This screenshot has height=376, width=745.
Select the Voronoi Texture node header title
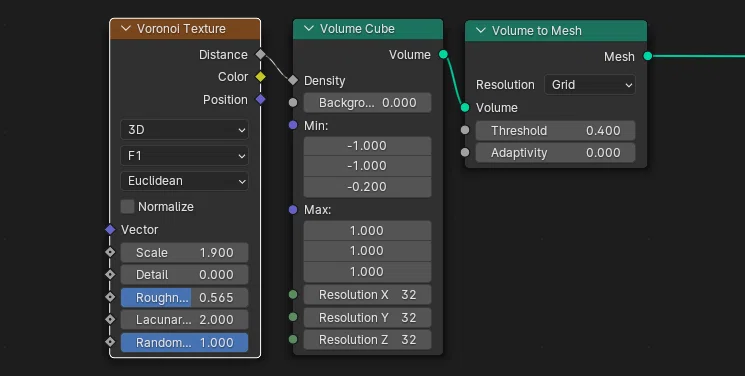[x=181, y=29]
